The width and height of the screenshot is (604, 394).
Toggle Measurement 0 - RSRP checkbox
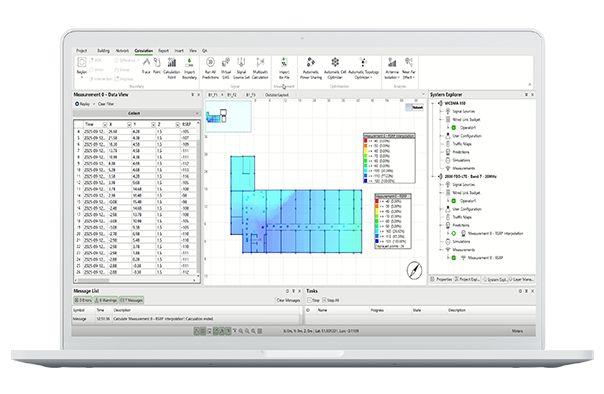pyautogui.click(x=454, y=258)
